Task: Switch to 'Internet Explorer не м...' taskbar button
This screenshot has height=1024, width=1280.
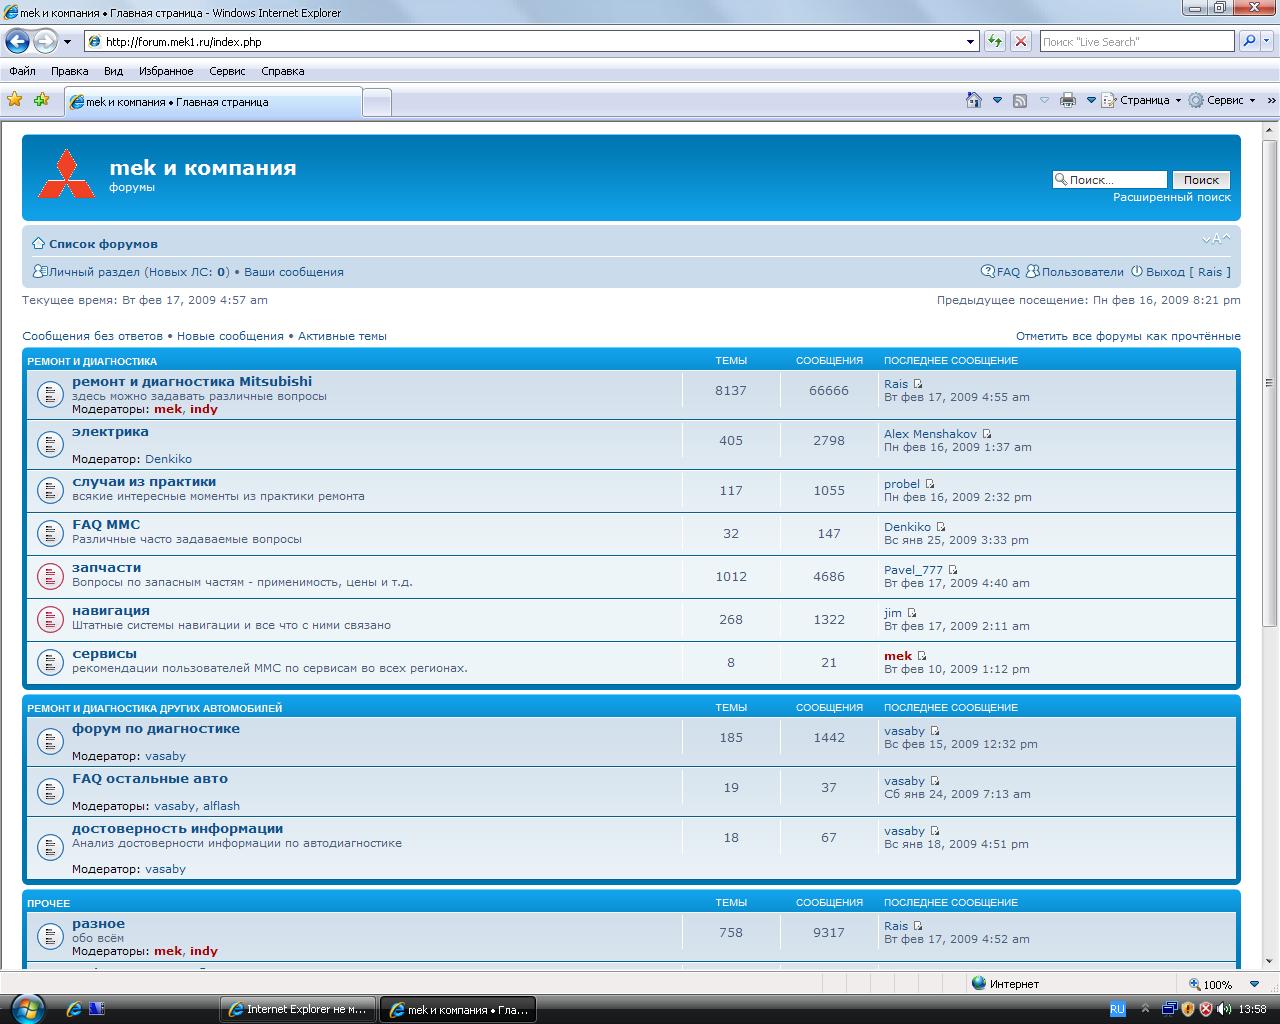Action: click(298, 1009)
